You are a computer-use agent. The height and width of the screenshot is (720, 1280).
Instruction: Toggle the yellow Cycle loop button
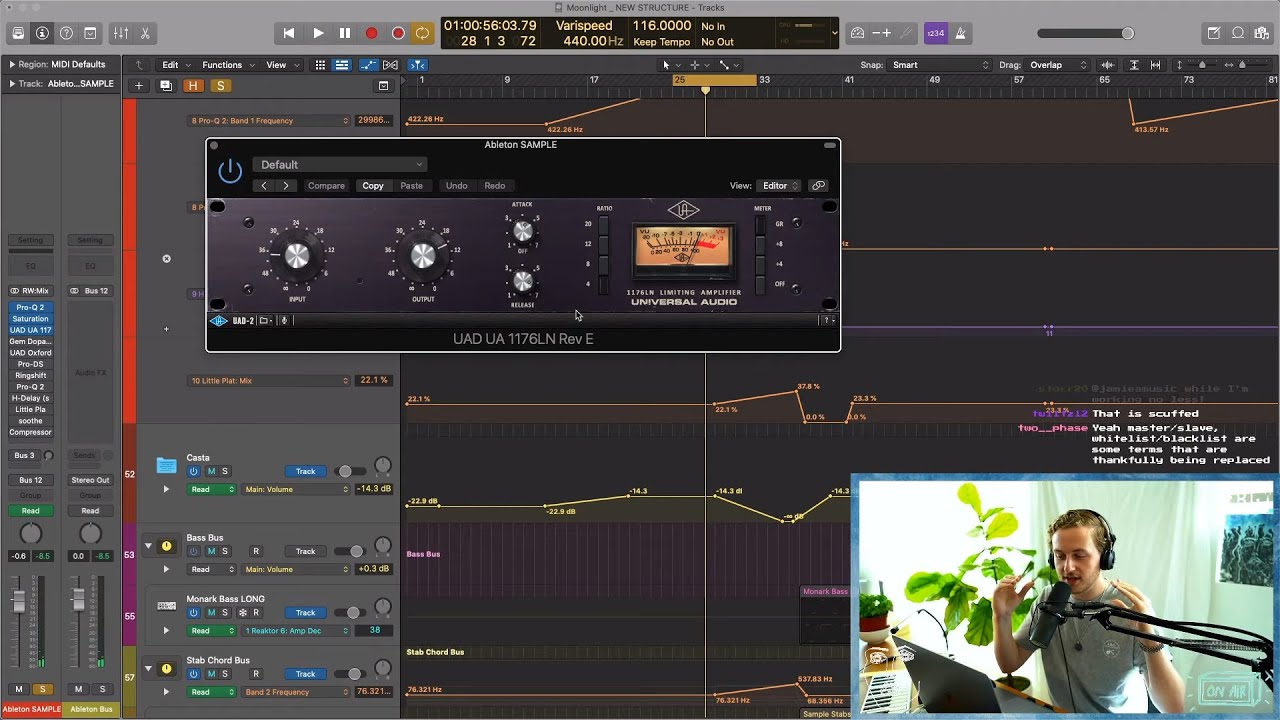click(x=423, y=33)
